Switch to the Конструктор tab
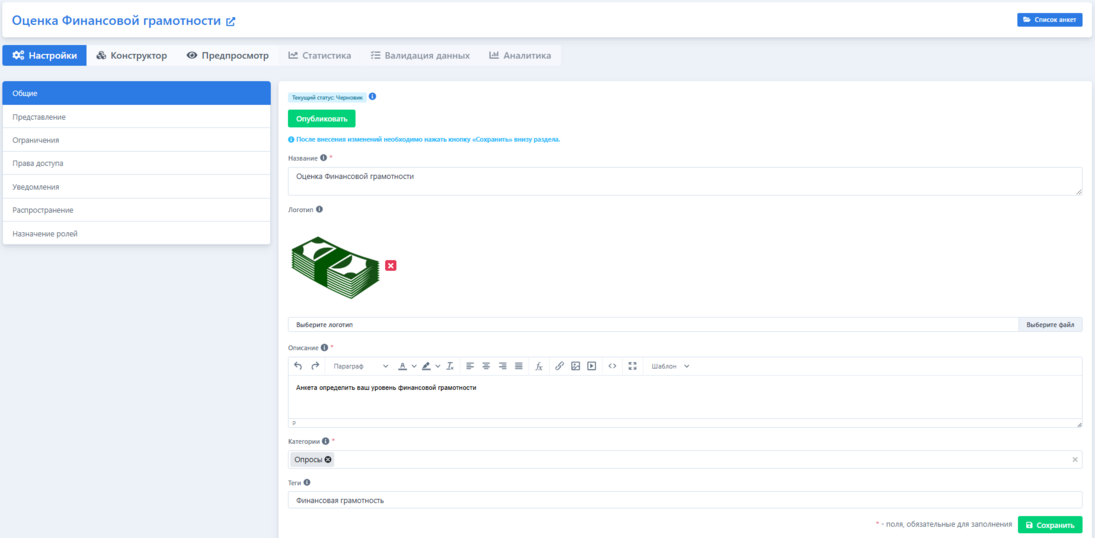The height and width of the screenshot is (538, 1095). pos(132,56)
